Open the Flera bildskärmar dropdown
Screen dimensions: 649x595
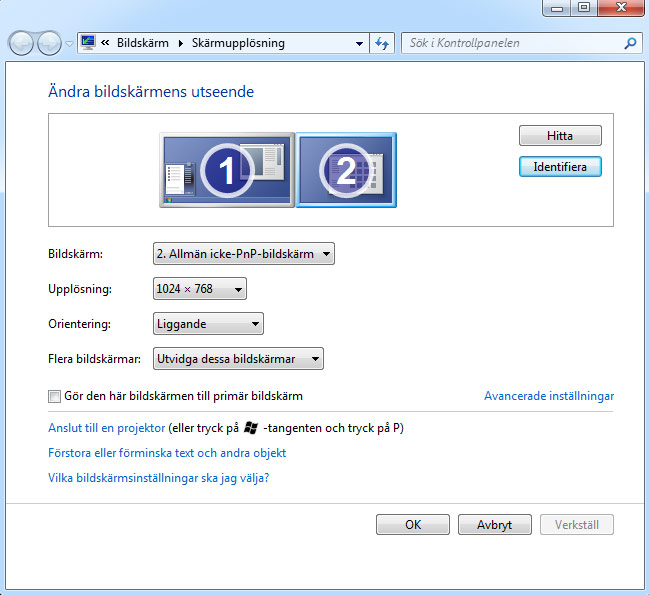click(x=238, y=359)
